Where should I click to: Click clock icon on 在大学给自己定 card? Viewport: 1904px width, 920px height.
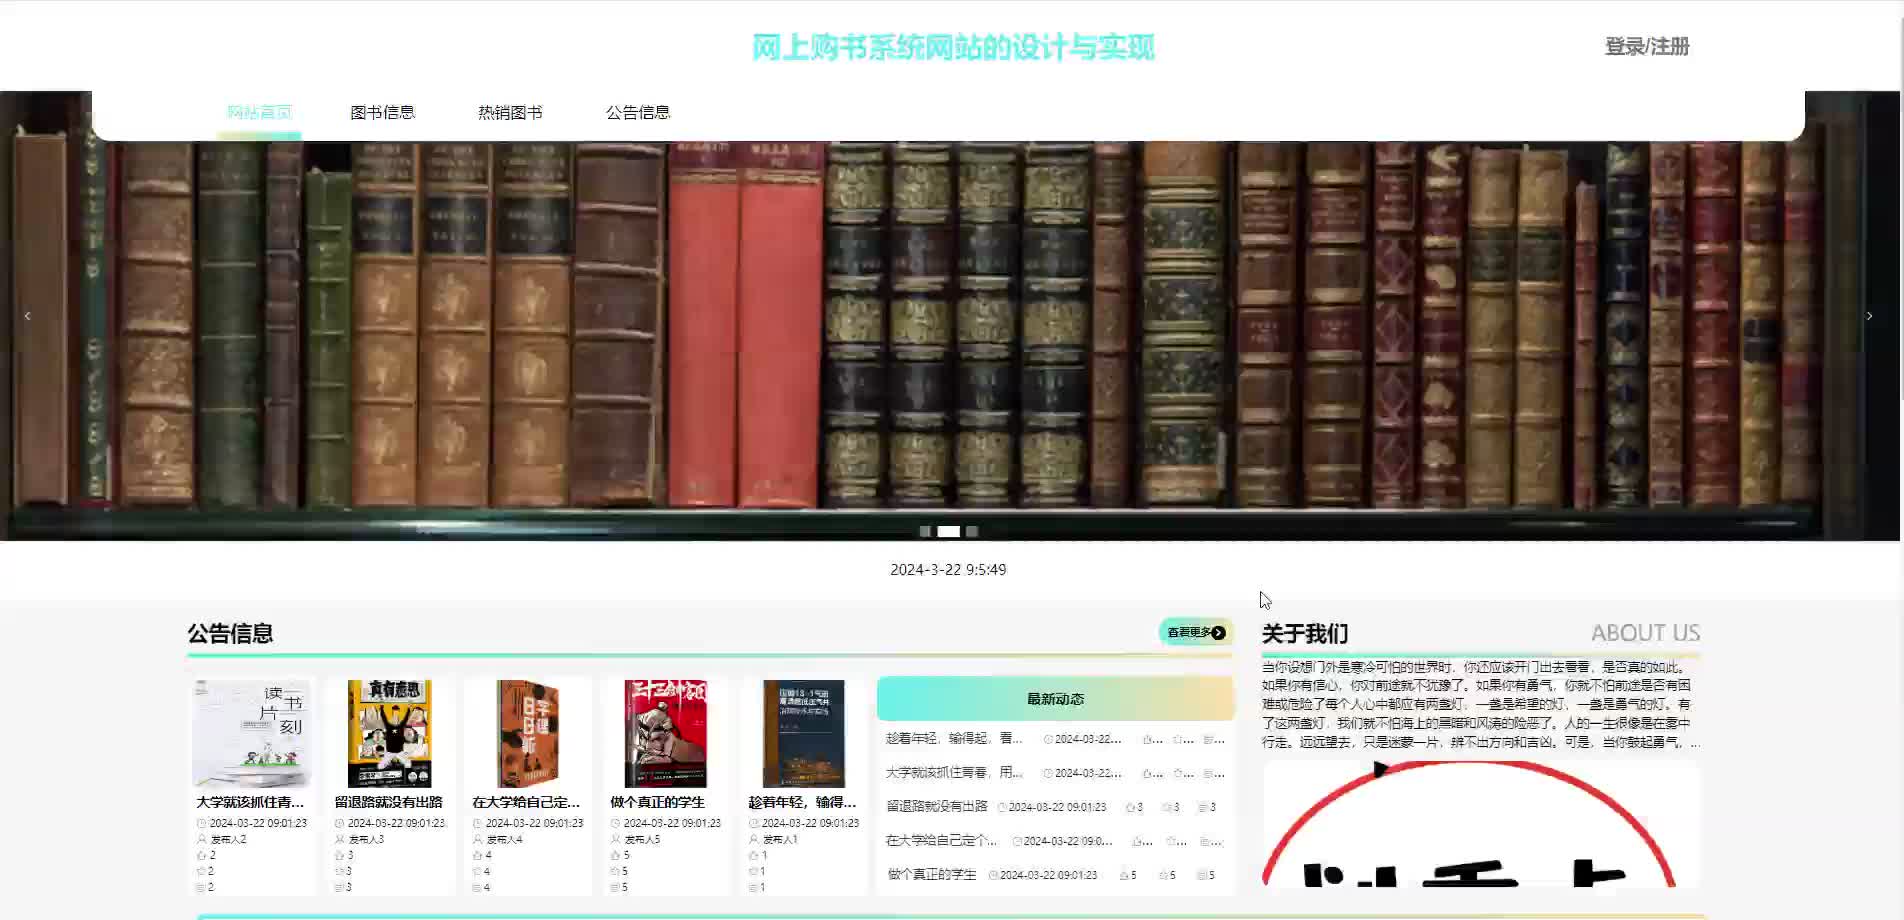(477, 823)
